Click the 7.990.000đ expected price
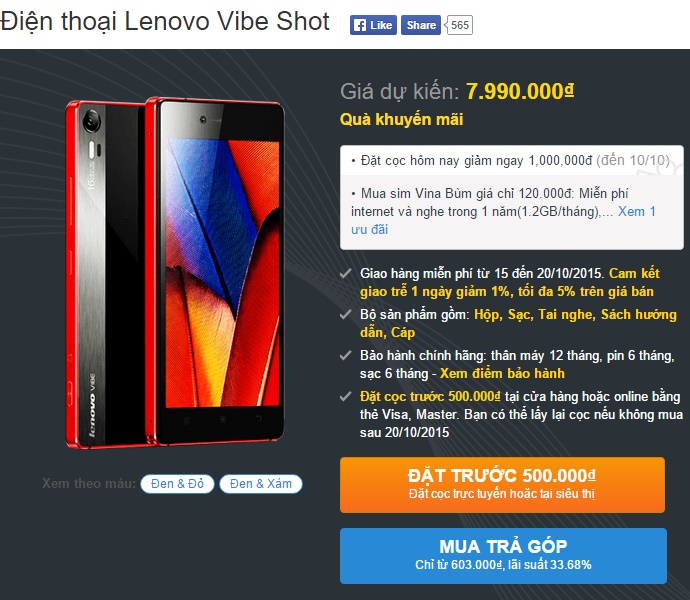Image resolution: width=690 pixels, height=600 pixels. (520, 91)
